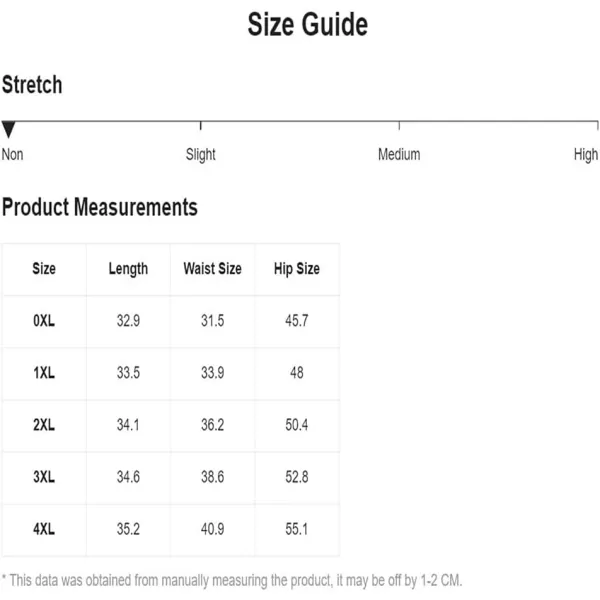Click the Product Measurements heading
This screenshot has height=600, width=600.
tap(99, 207)
